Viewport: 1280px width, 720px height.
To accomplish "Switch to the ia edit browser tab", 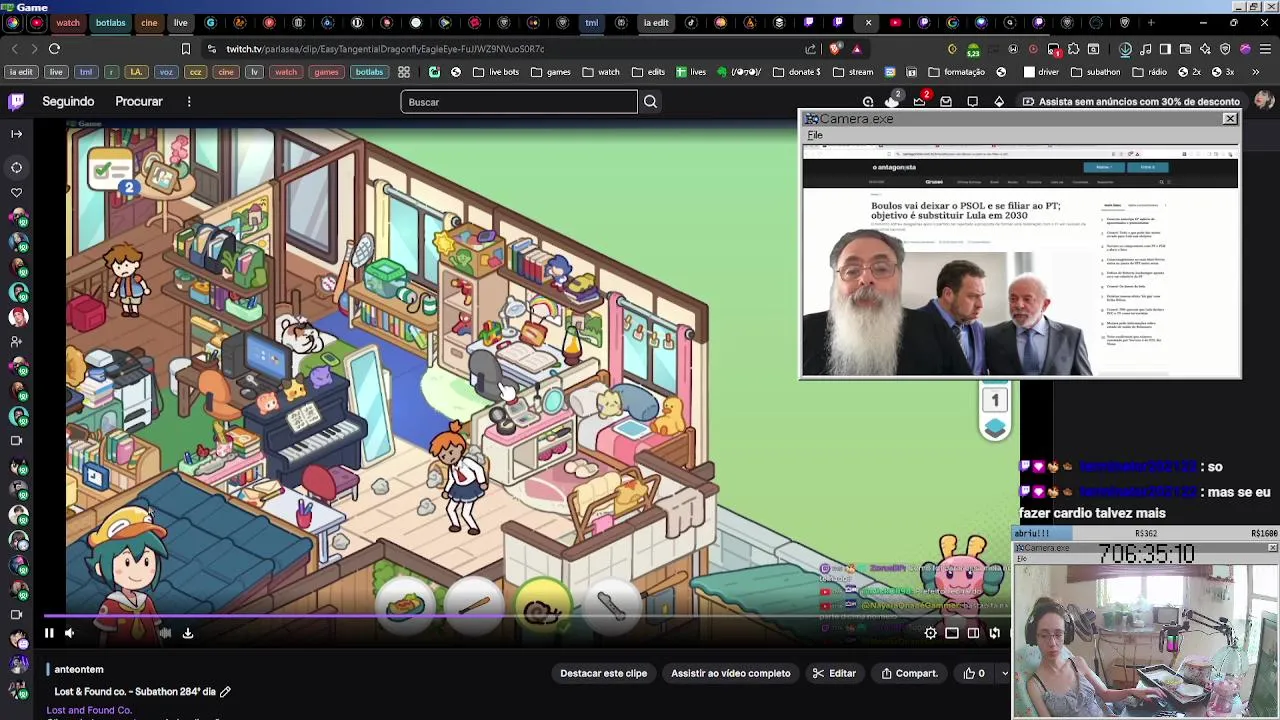I will click(x=656, y=22).
